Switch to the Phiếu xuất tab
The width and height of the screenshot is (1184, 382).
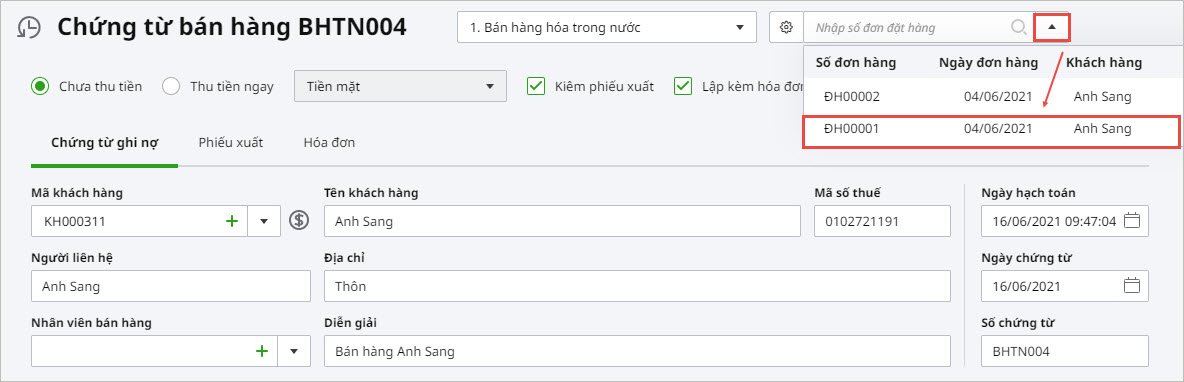click(231, 142)
